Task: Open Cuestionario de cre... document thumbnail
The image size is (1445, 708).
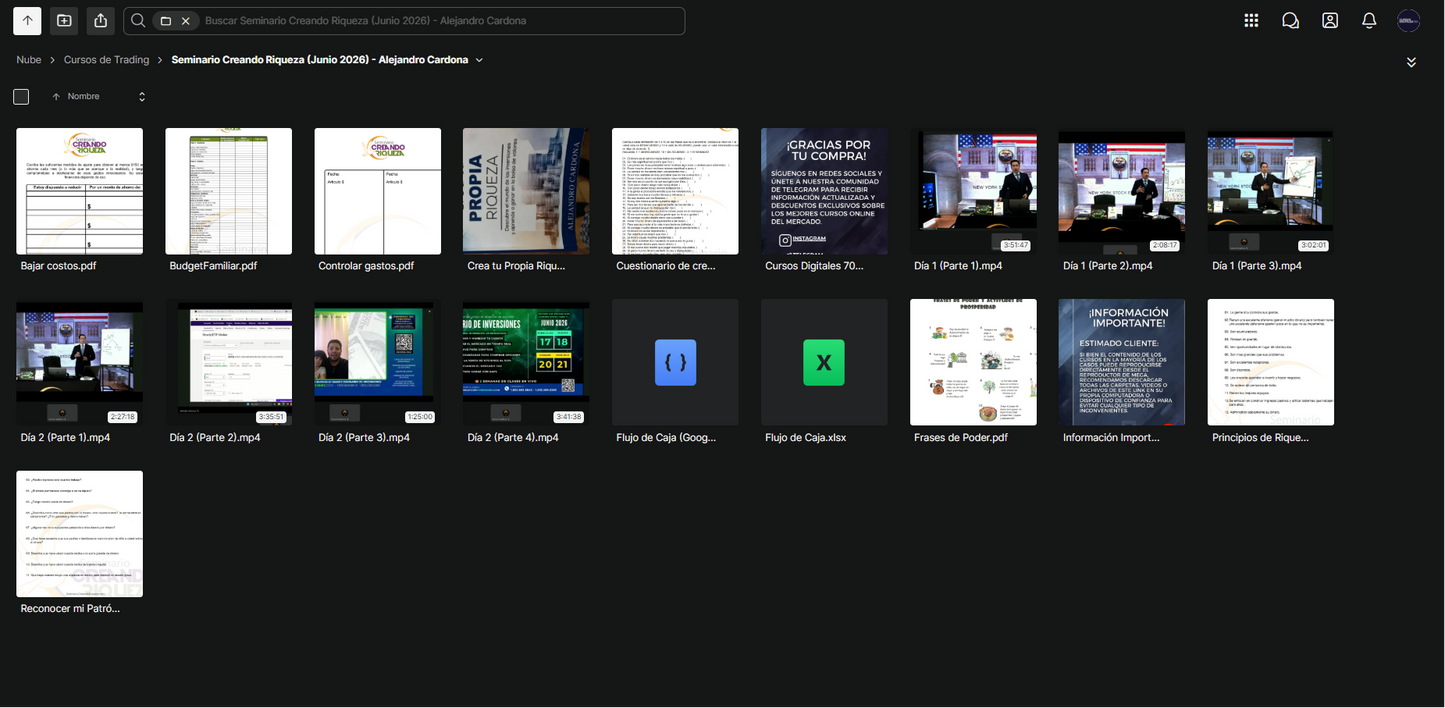Action: 675,191
